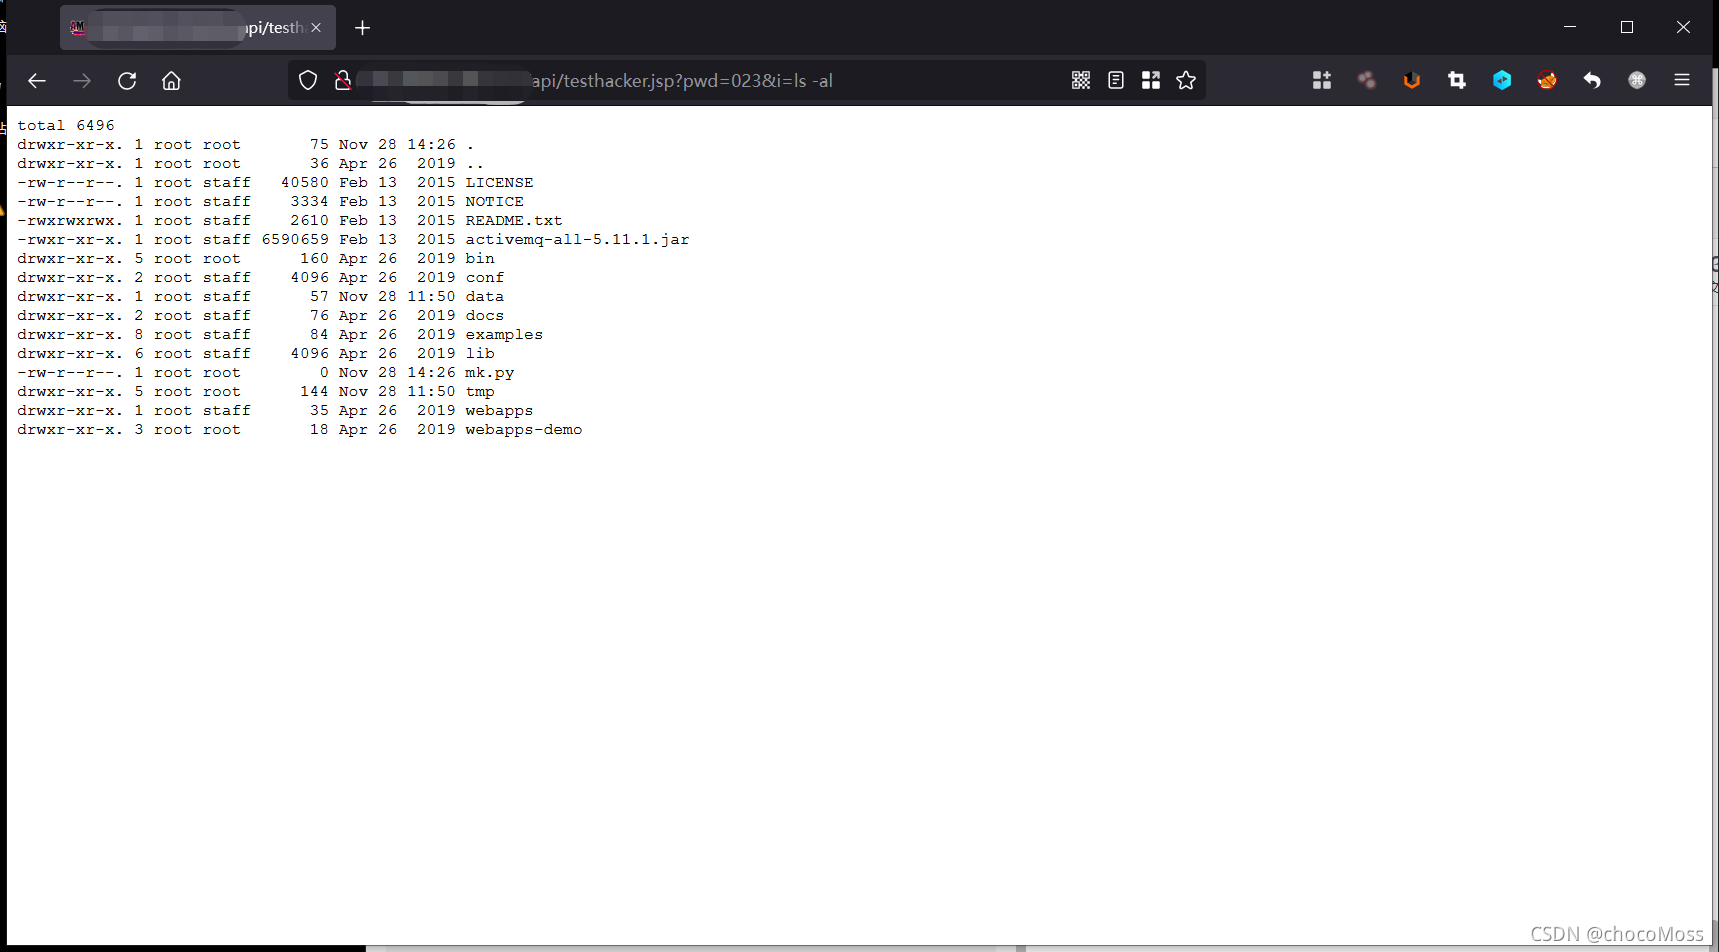
Task: Open the gray globe extension icon
Action: [1637, 81]
